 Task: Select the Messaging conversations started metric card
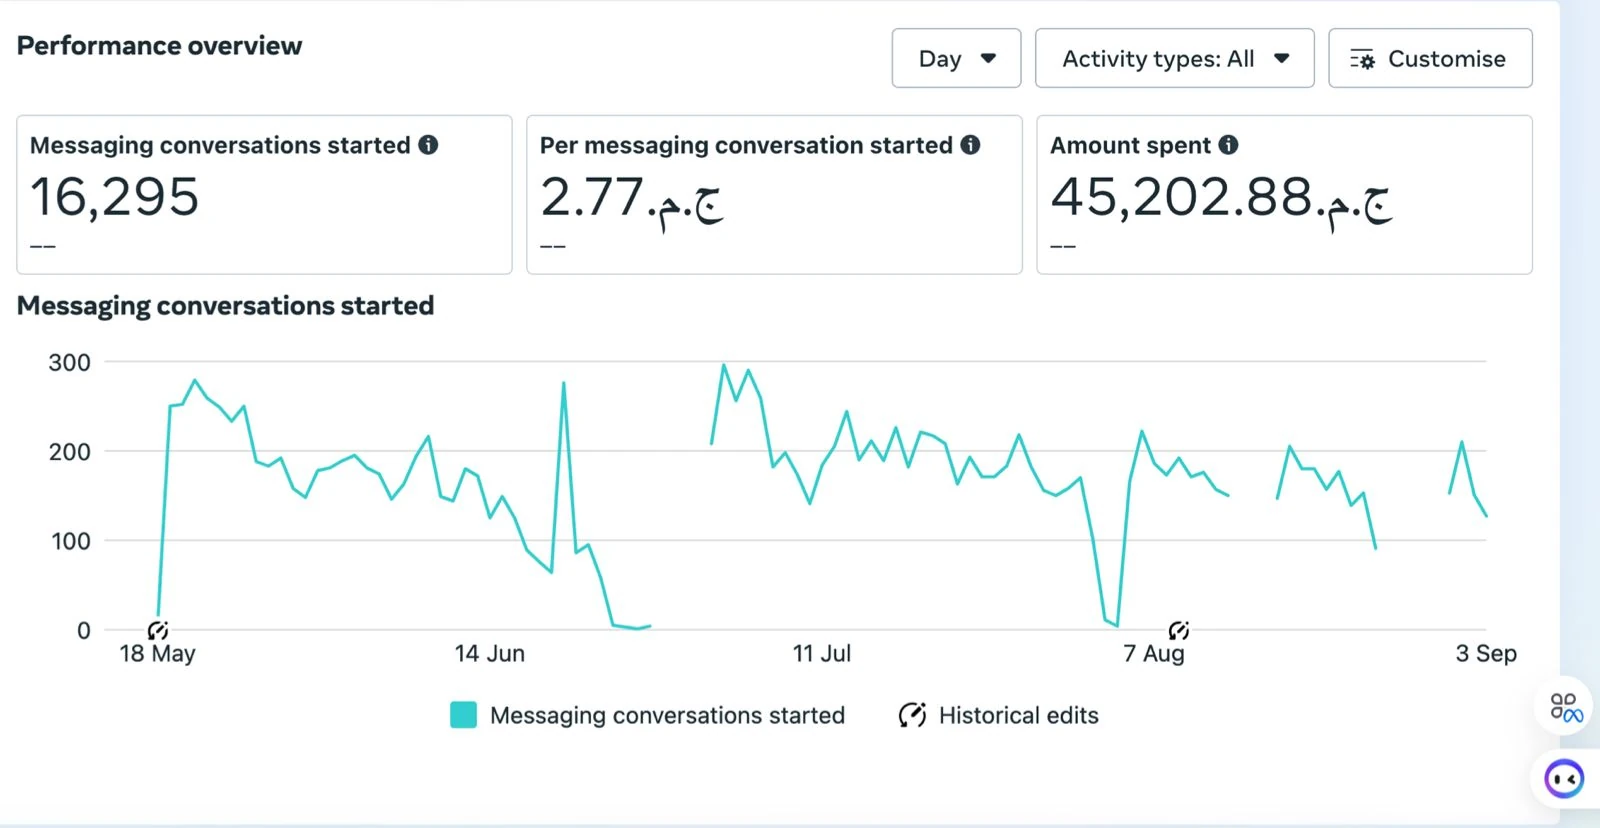[264, 195]
